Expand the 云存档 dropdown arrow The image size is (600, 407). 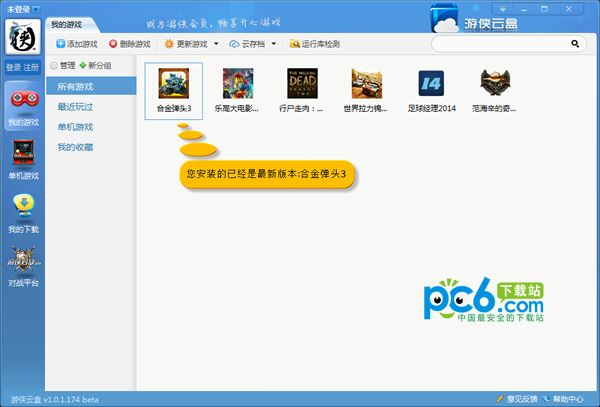pyautogui.click(x=273, y=44)
